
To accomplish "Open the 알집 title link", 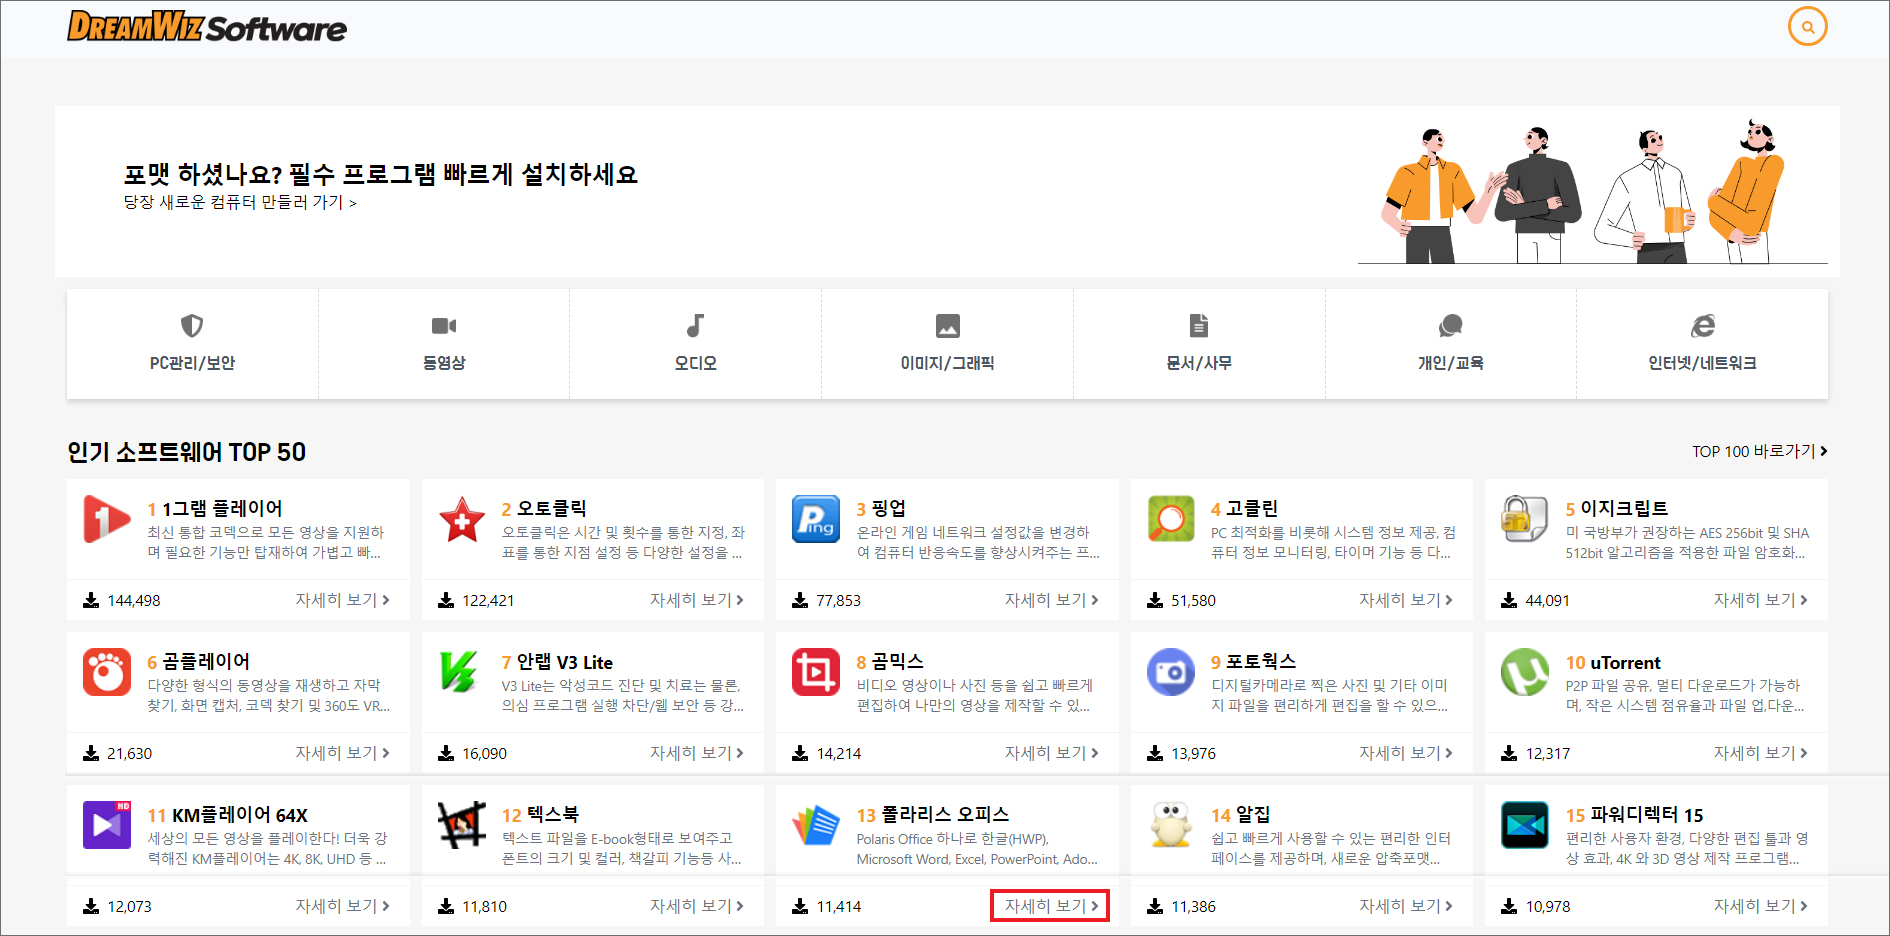I will tap(1240, 815).
